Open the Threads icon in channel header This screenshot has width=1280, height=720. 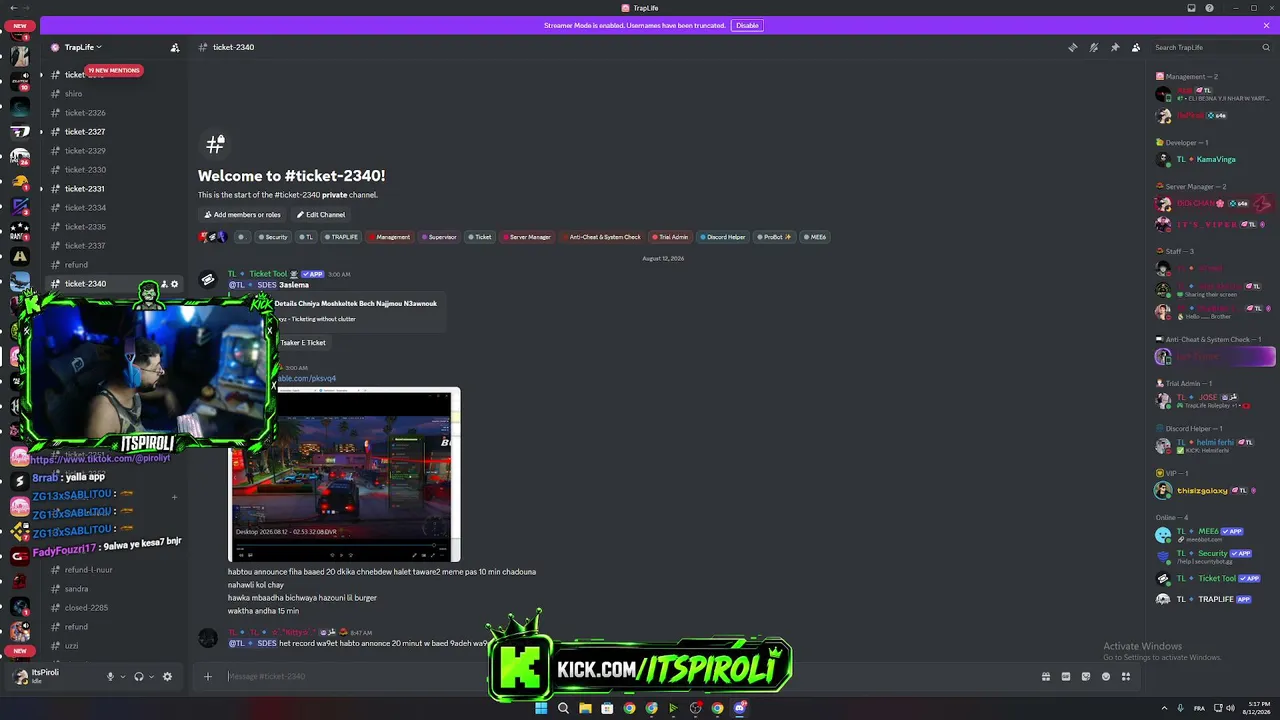point(1072,47)
